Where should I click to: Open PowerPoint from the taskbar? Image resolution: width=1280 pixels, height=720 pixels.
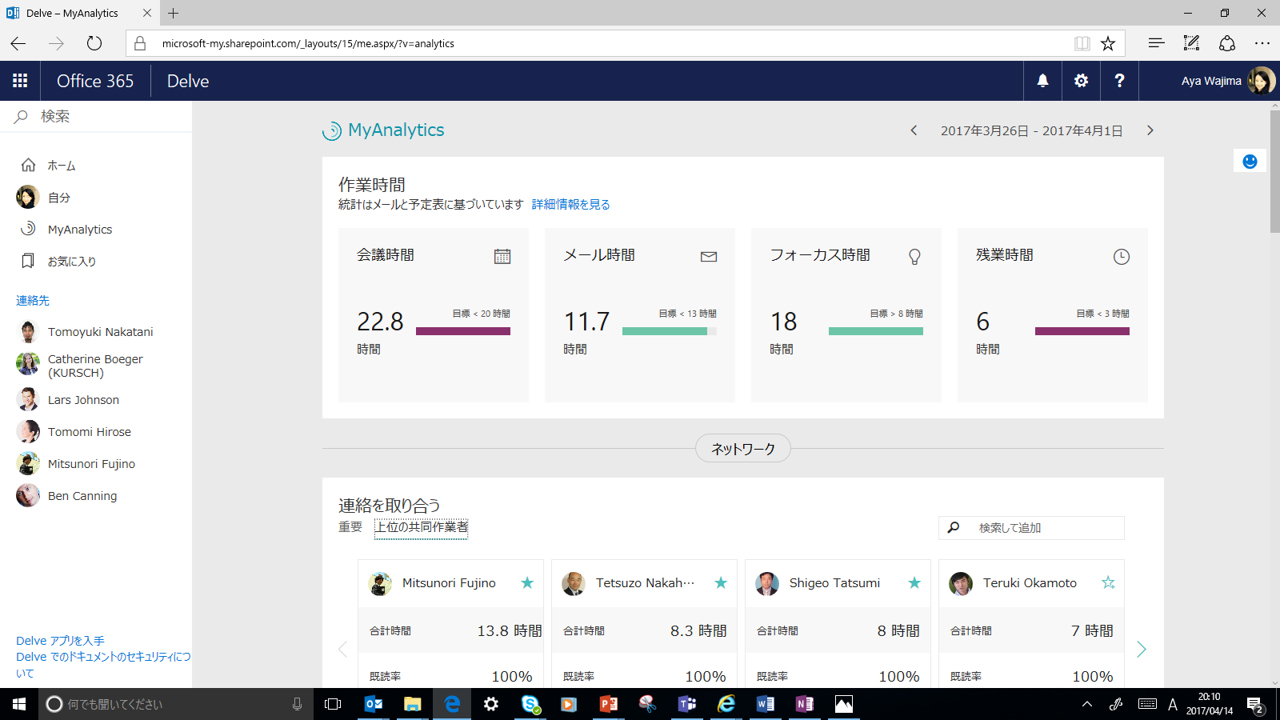[x=608, y=704]
